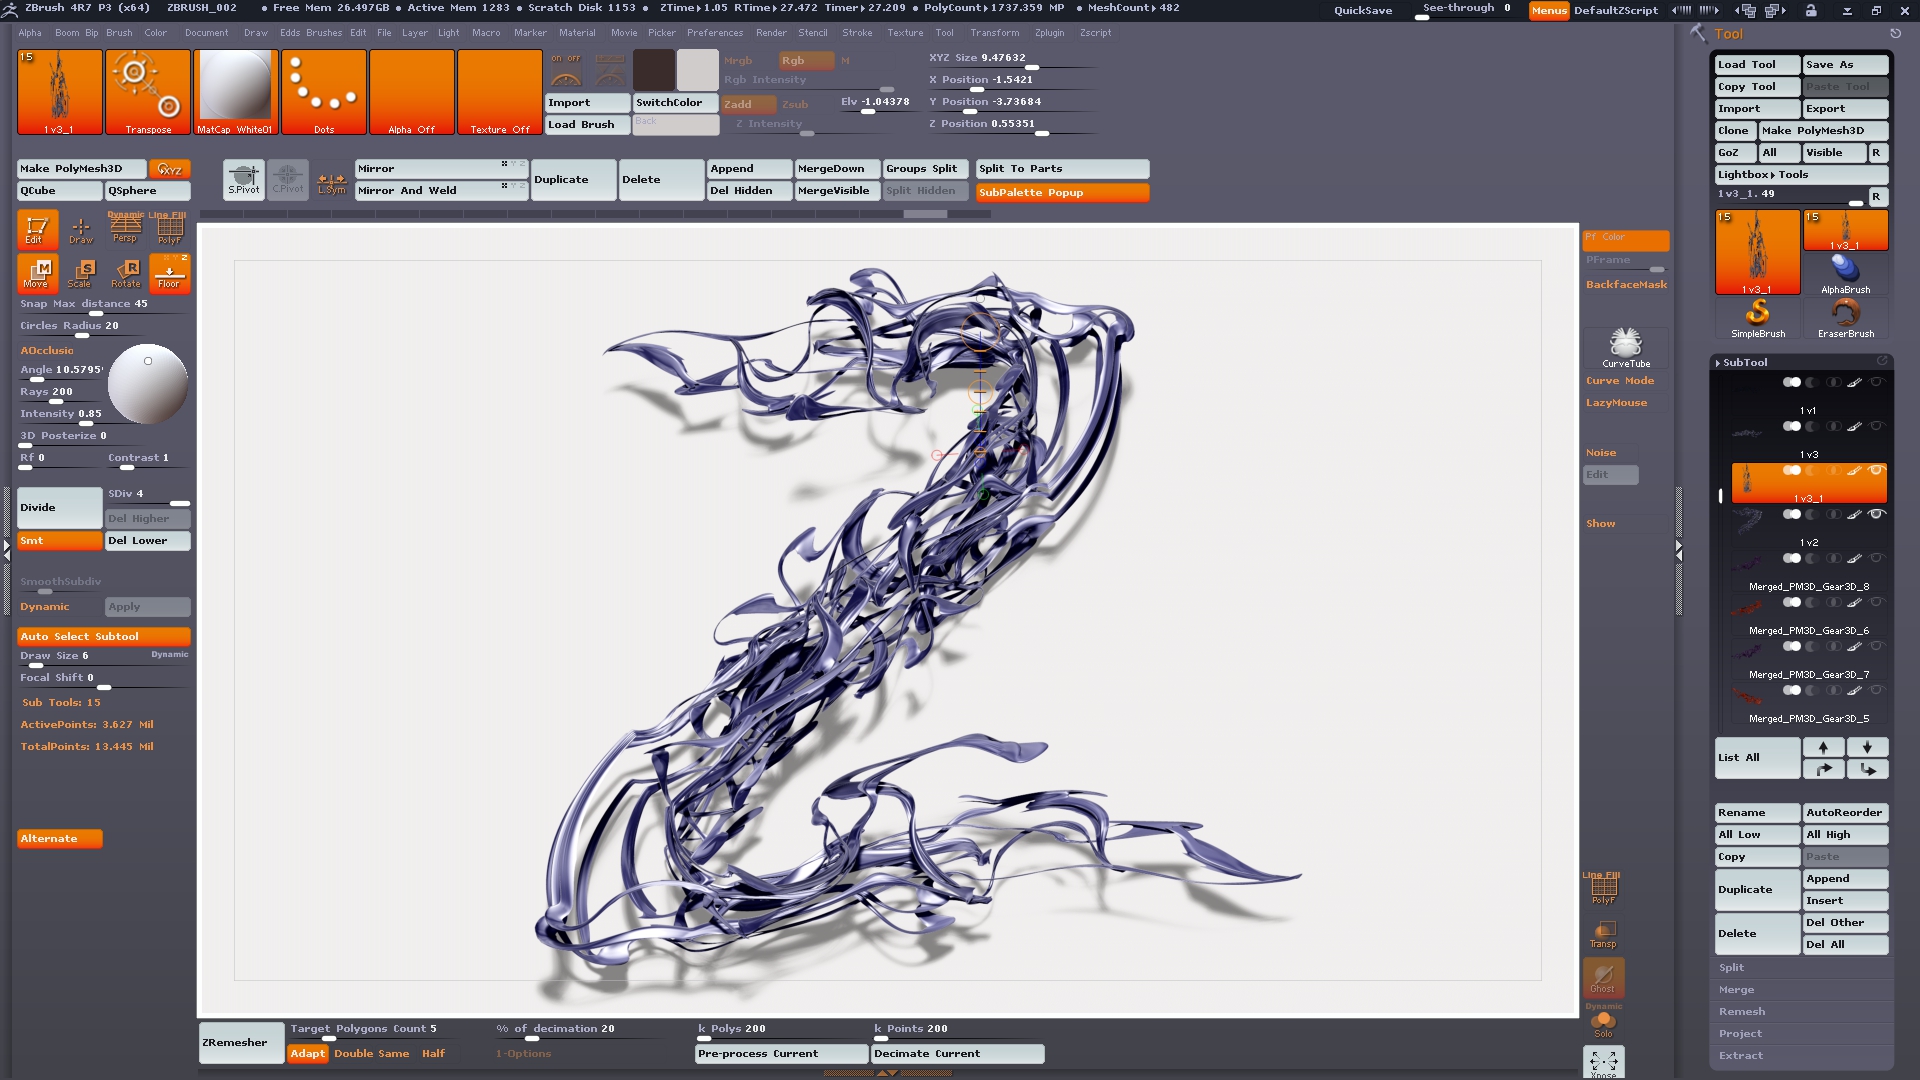The width and height of the screenshot is (1920, 1080).
Task: Pick the CurveTube brush icon
Action: (1625, 345)
